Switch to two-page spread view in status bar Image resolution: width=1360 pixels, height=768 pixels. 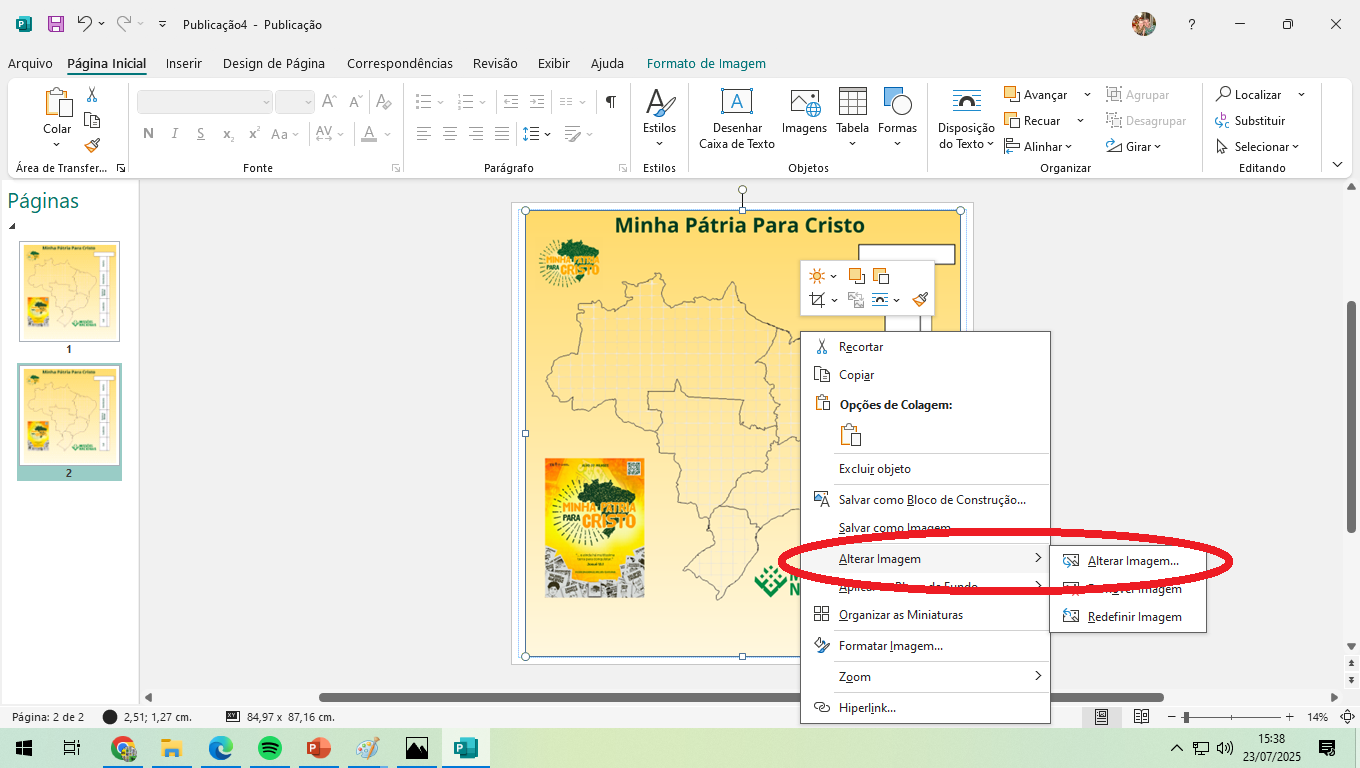1141,717
